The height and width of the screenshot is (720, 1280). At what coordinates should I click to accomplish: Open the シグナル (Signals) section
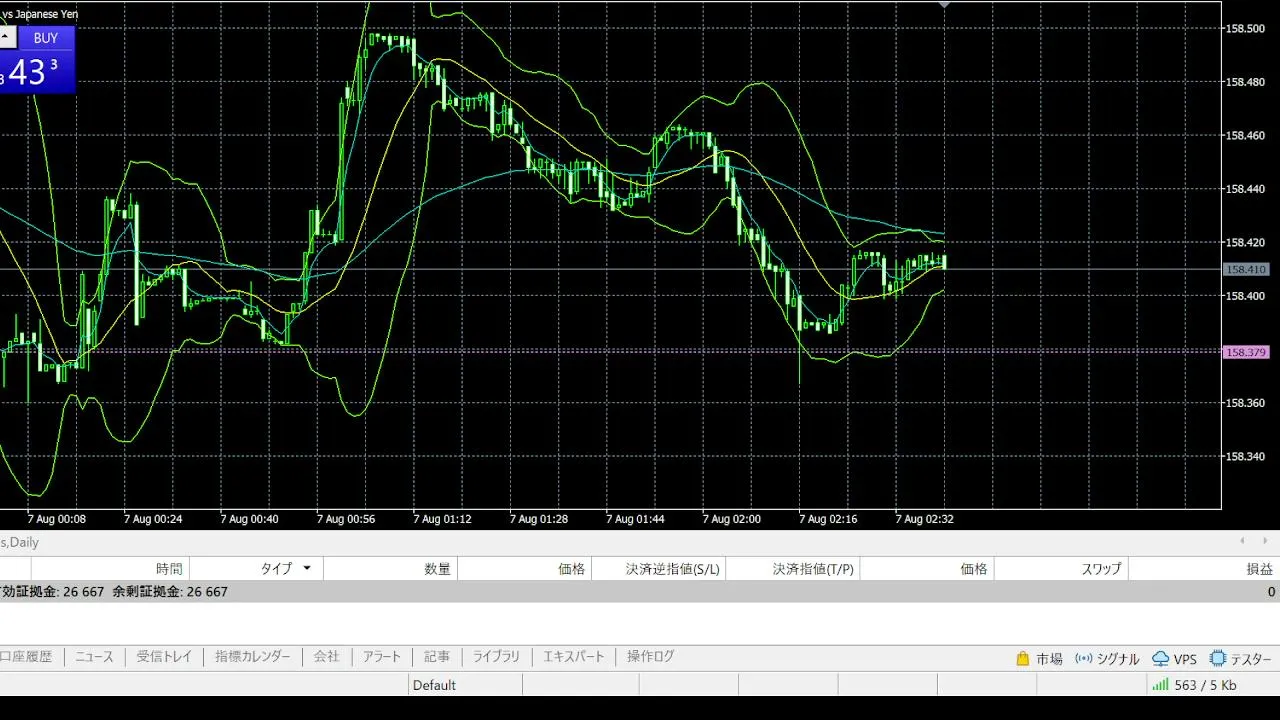1107,658
